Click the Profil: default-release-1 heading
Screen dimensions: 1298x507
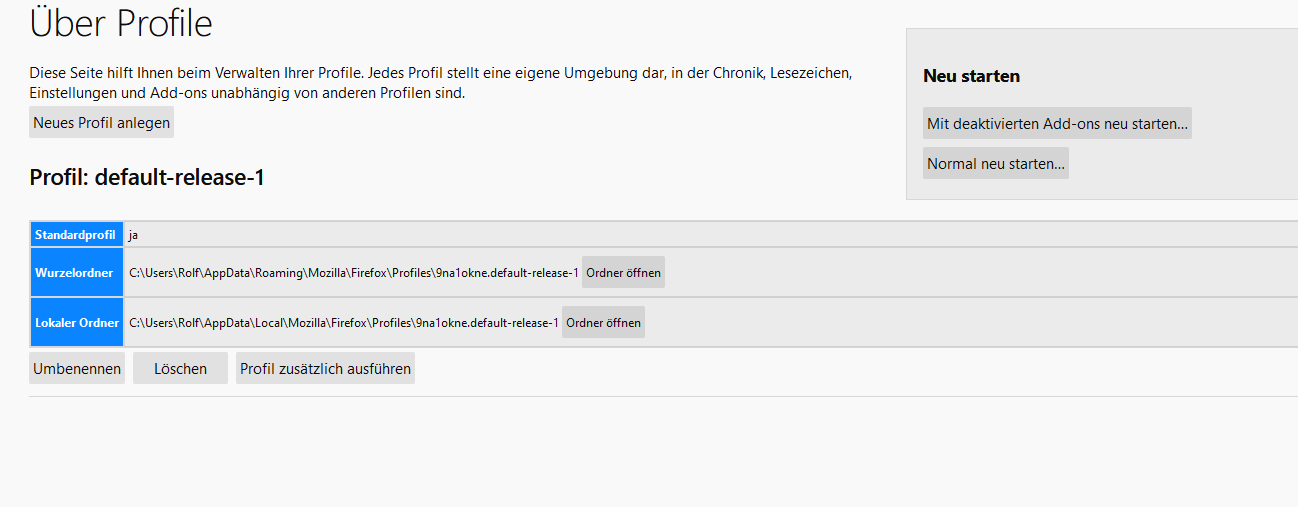point(147,178)
